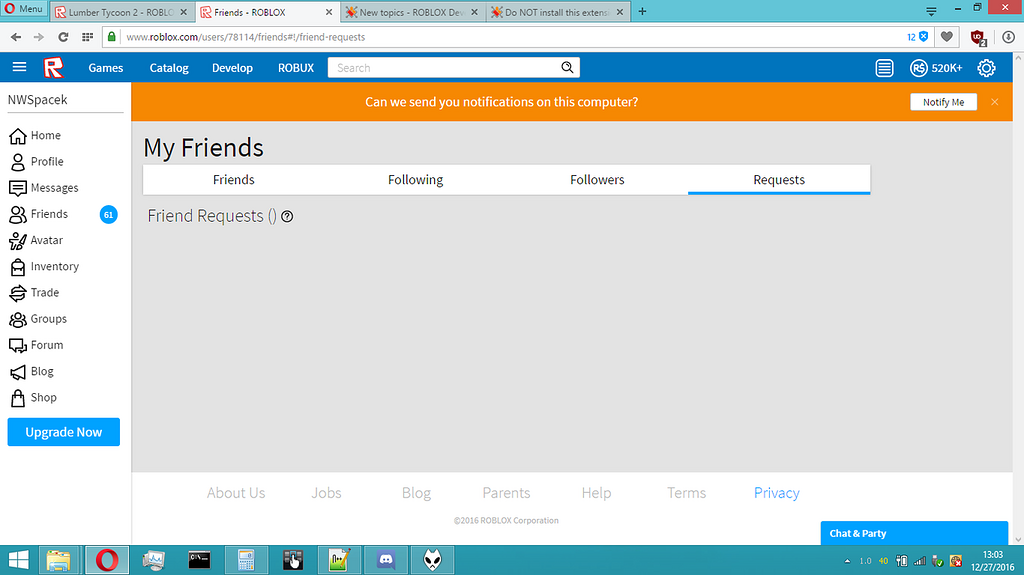Switch to the Friends tab

click(234, 180)
